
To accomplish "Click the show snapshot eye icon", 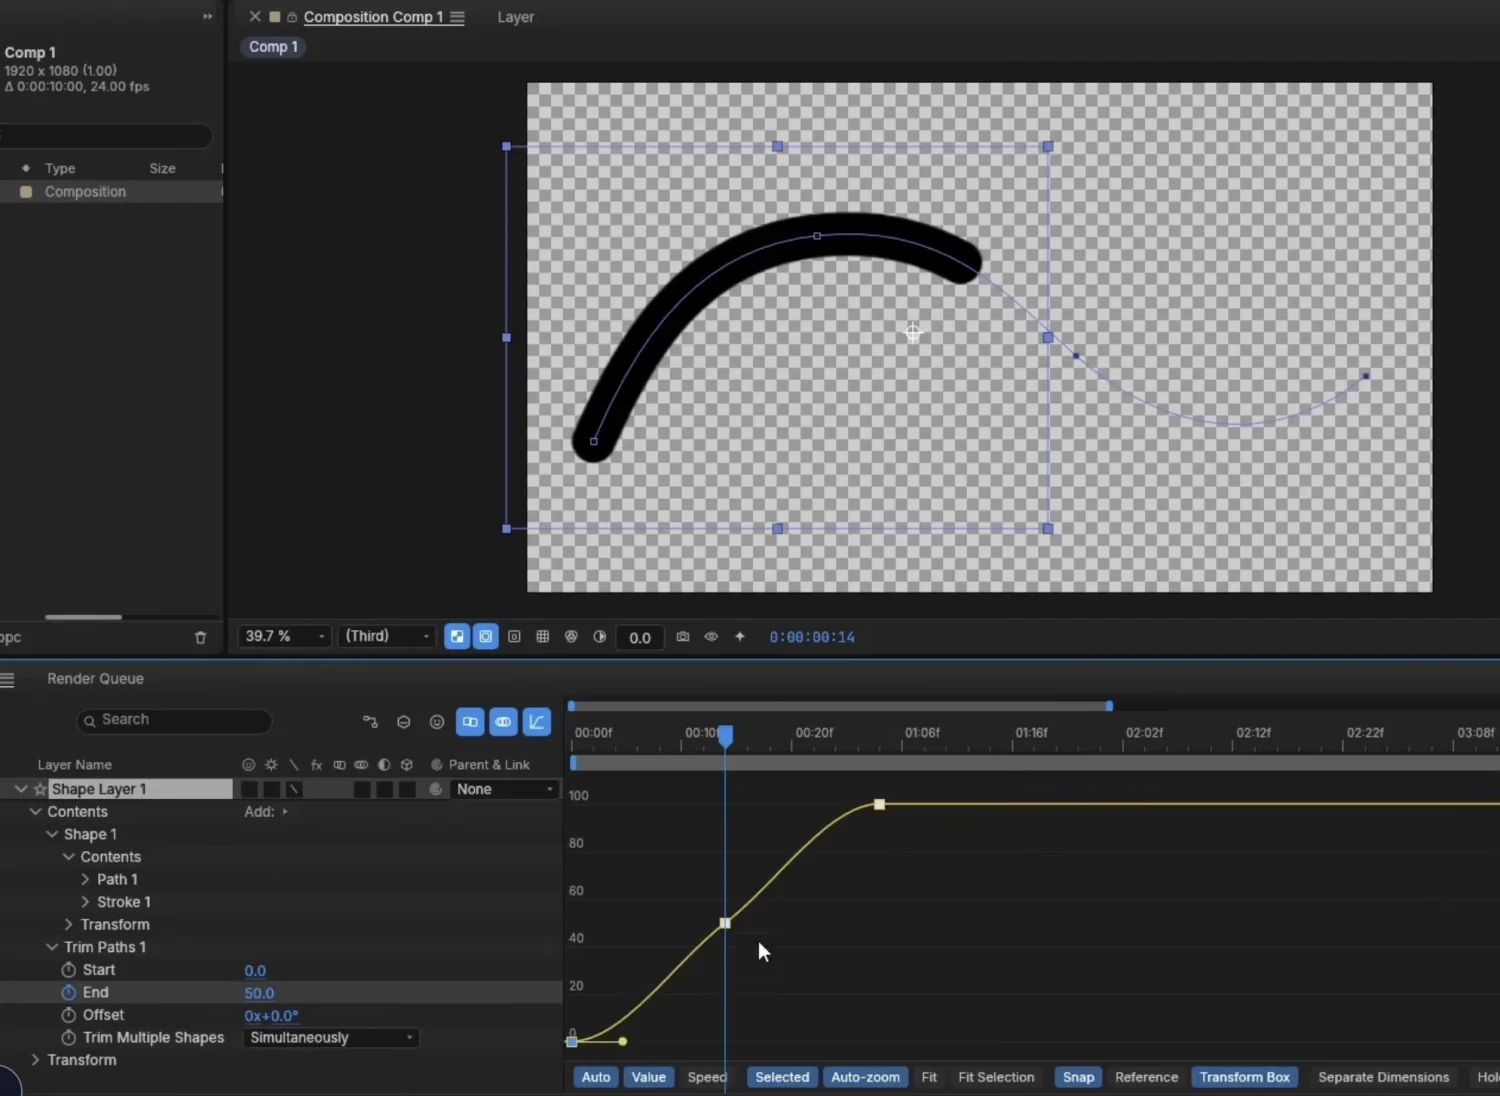I will (x=711, y=637).
